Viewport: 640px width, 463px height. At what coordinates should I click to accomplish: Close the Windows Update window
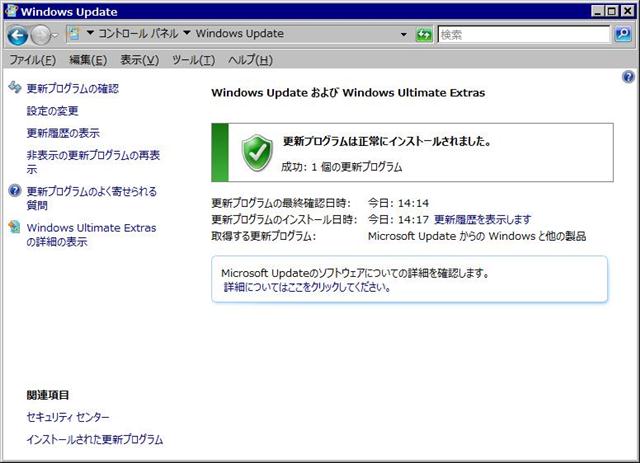[x=627, y=11]
